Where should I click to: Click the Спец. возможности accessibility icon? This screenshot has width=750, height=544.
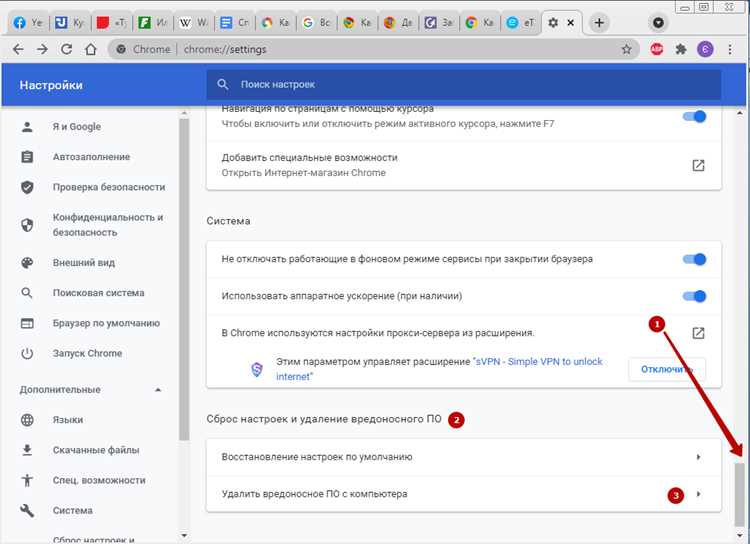[x=27, y=480]
